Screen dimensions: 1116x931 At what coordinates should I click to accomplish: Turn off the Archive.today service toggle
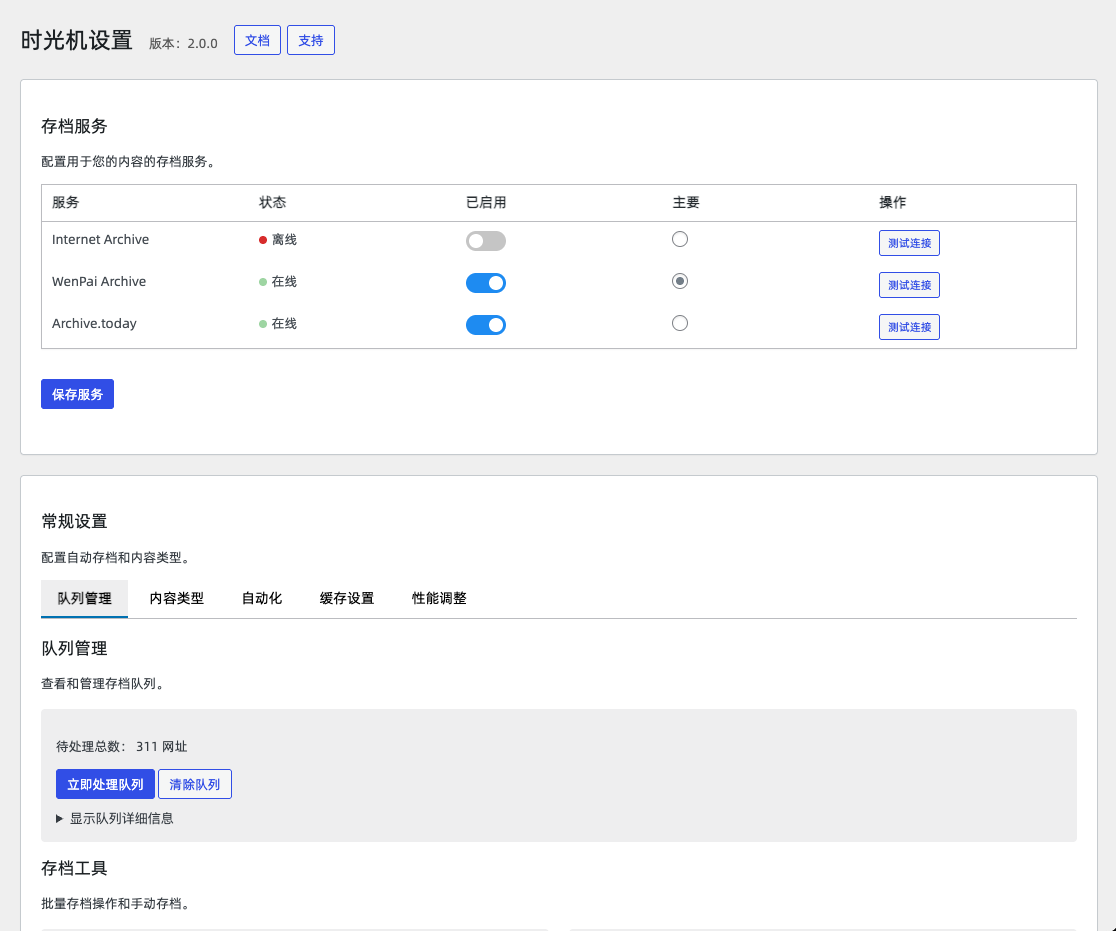tap(485, 325)
